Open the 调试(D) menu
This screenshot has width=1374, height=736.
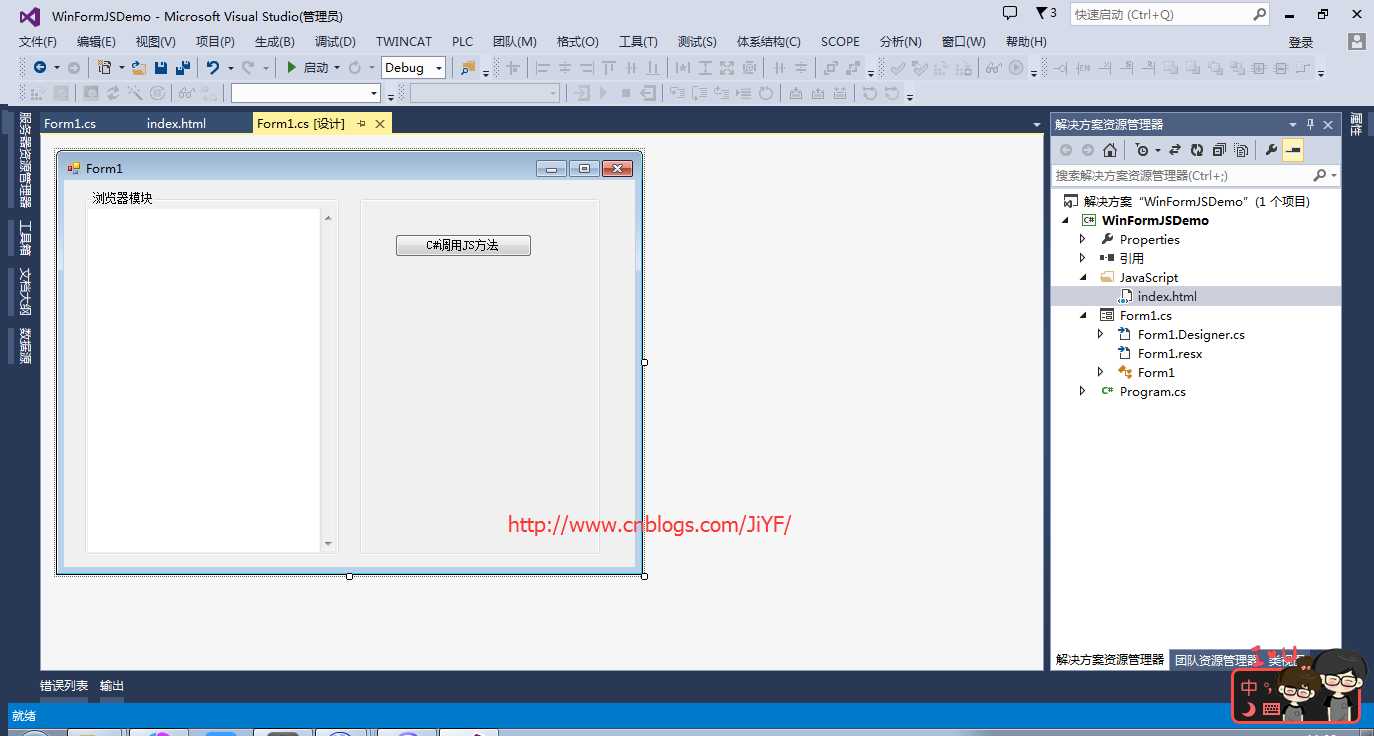pos(335,42)
